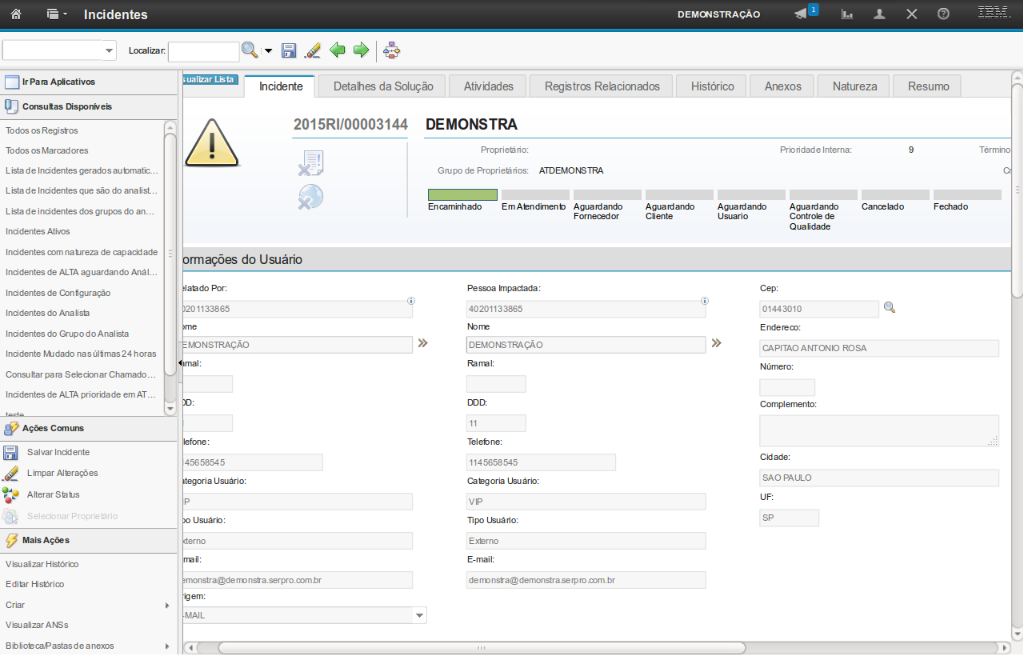Click the Localizar search input field

click(203, 50)
